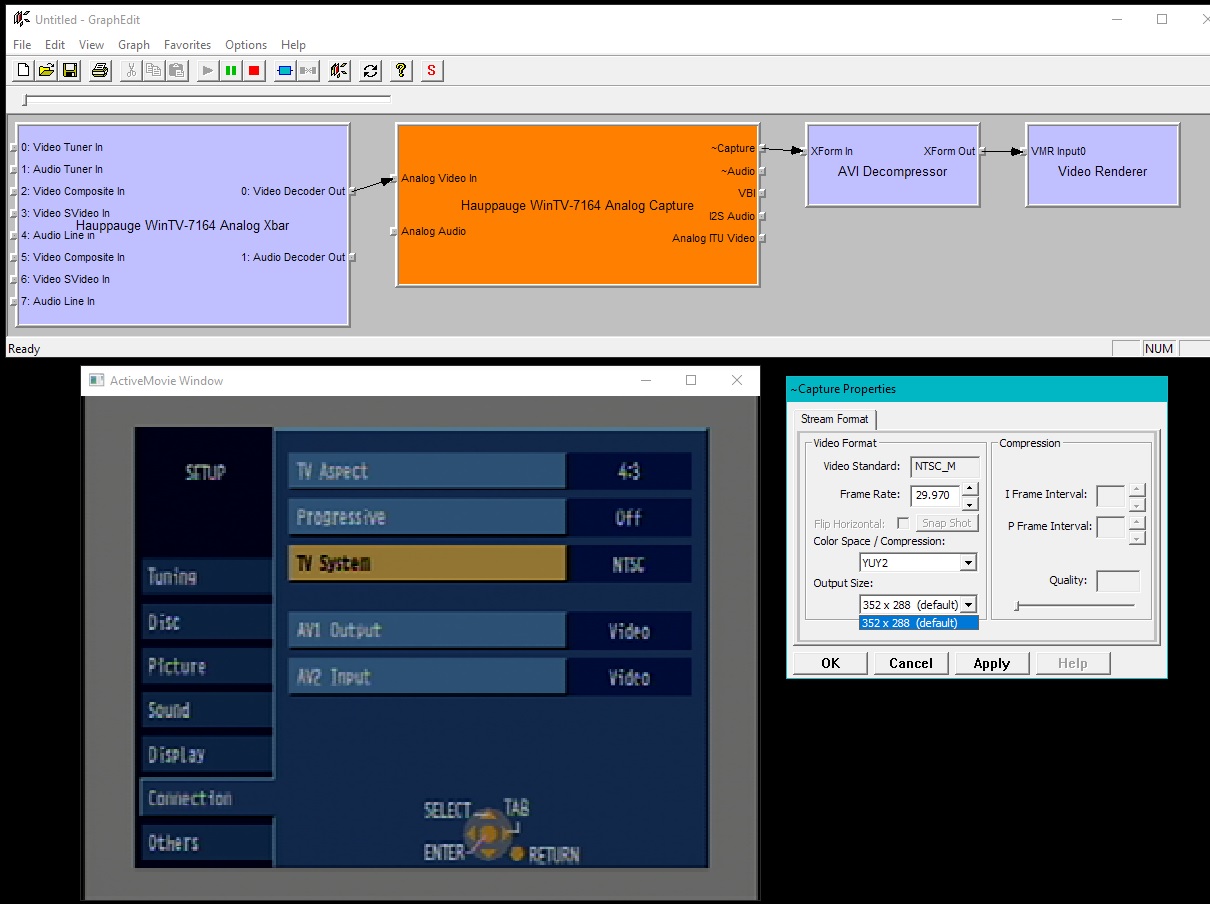Viewport: 1210px width, 904px height.
Task: Open the View menu
Action: point(91,45)
